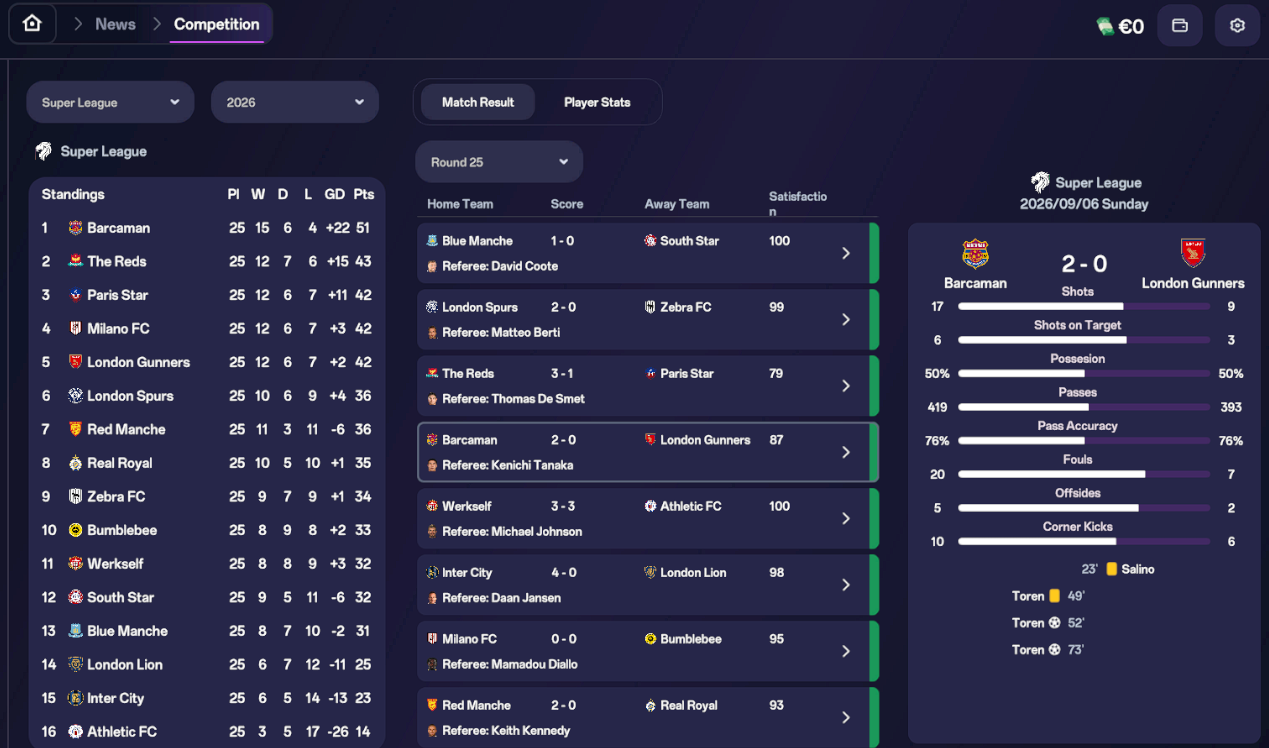Viewport: 1269px width, 748px height.
Task: Click the Possession stat bar
Action: [1078, 374]
